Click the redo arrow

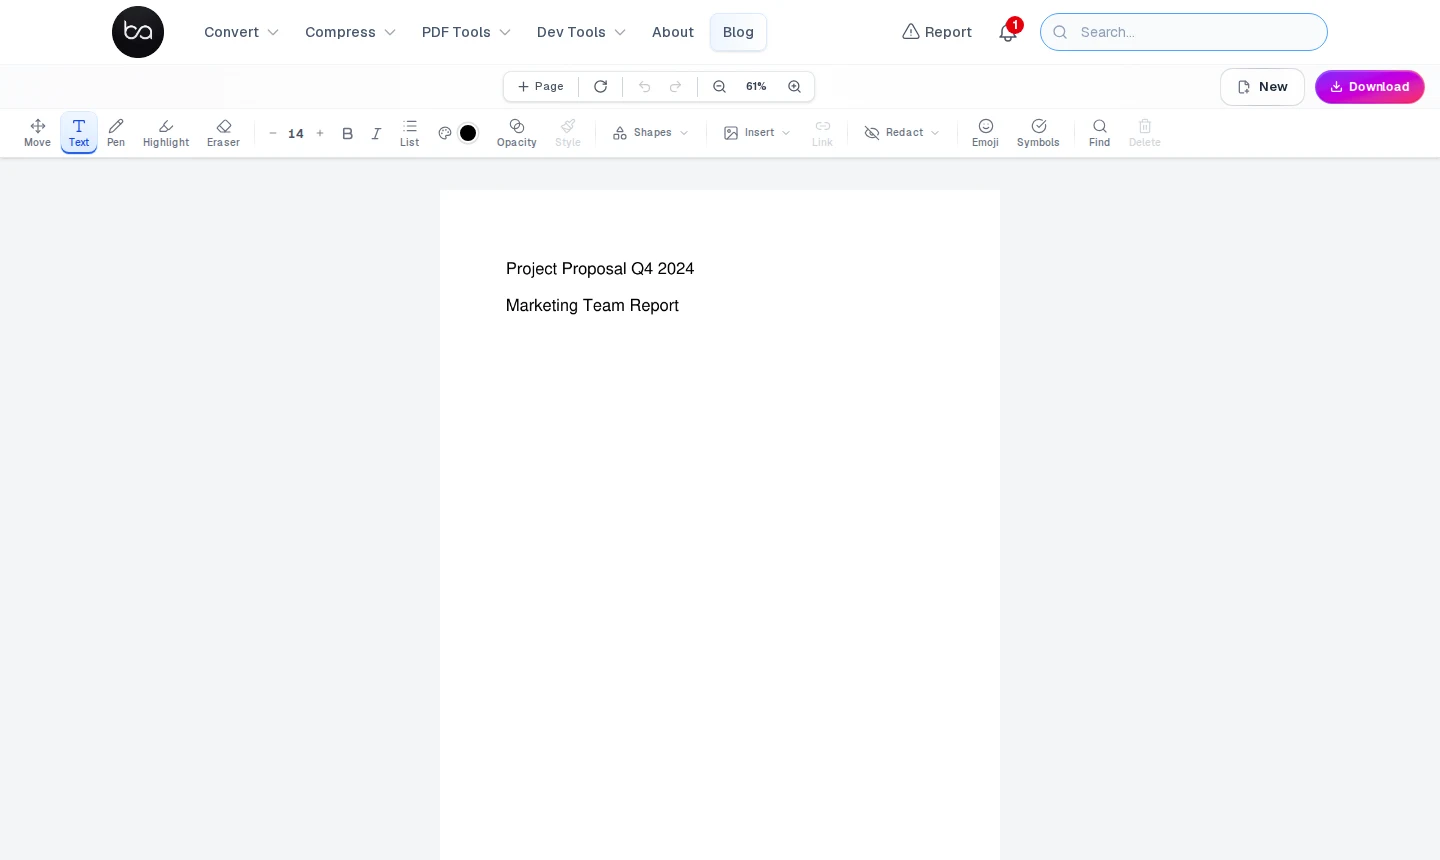[676, 87]
